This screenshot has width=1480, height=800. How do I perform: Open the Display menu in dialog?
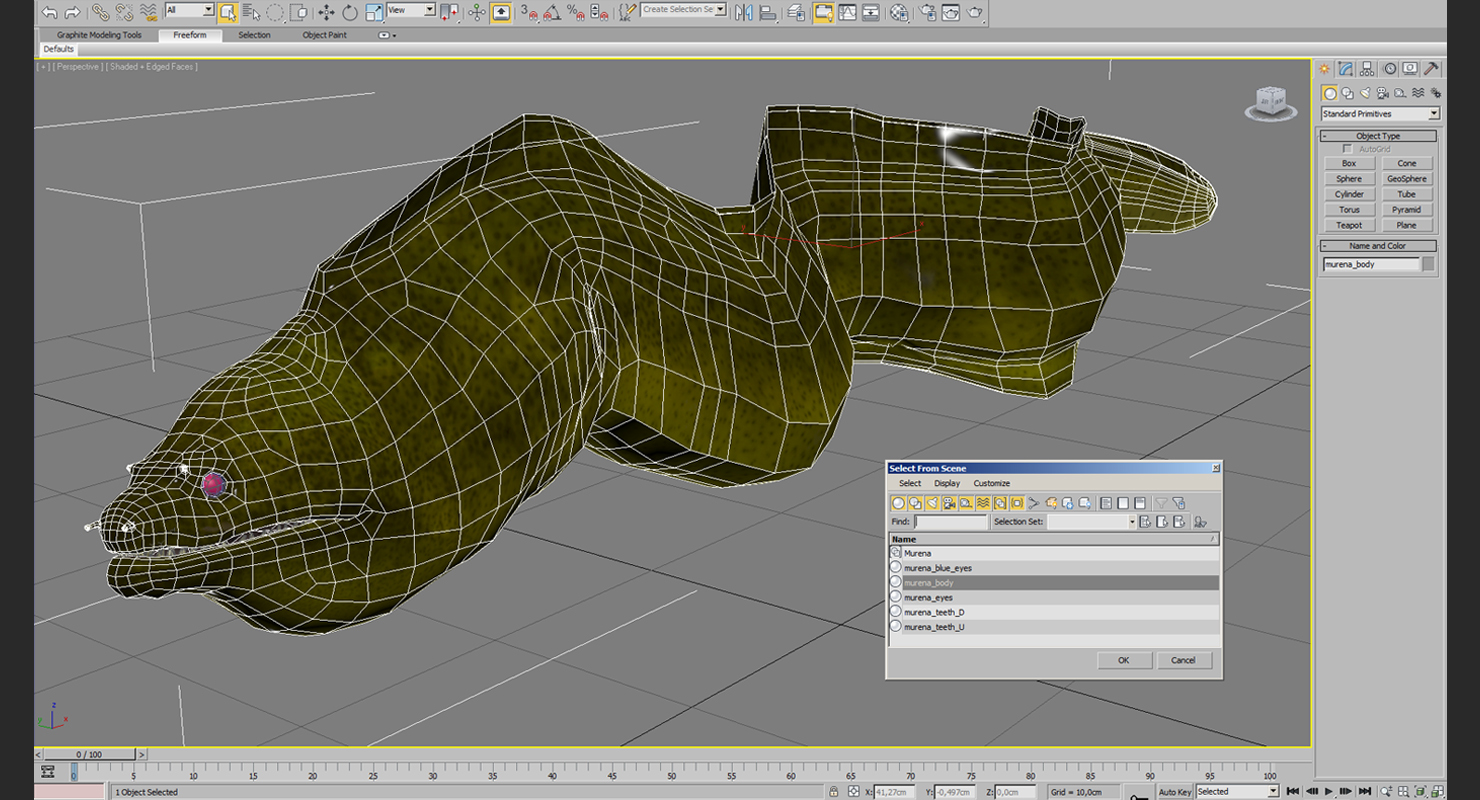pyautogui.click(x=947, y=484)
